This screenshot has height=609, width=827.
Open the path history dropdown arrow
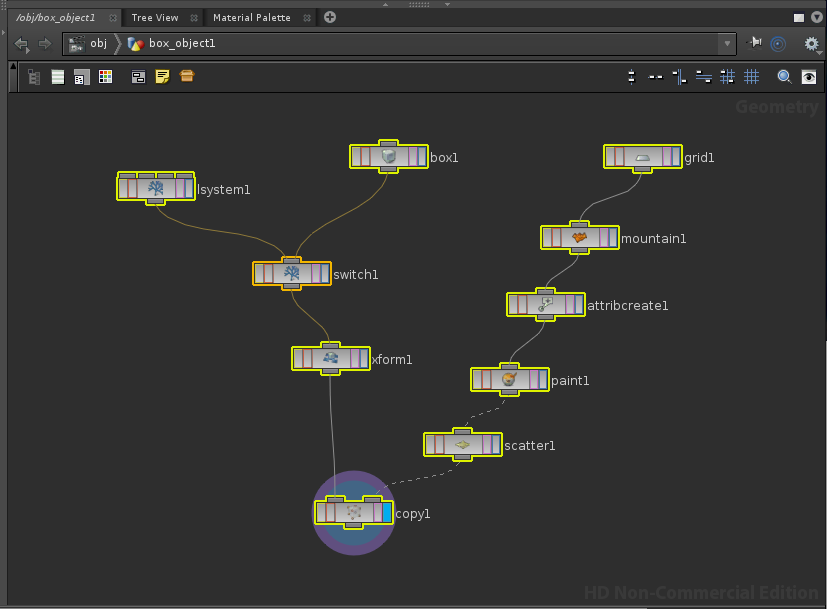pos(728,44)
